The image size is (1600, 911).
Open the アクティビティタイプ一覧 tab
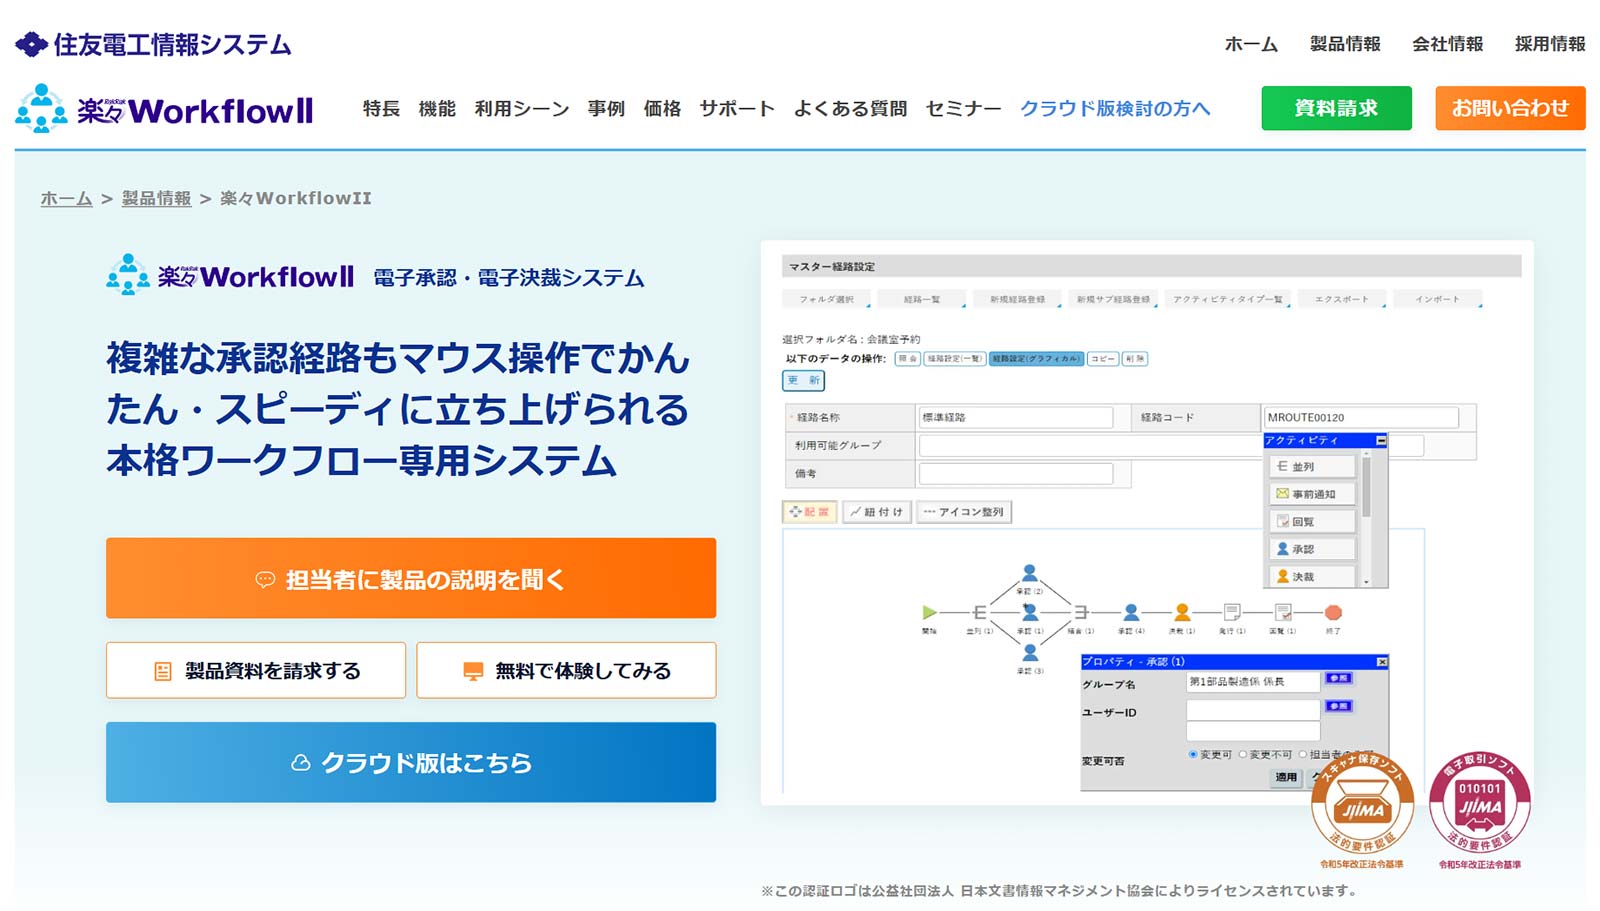(1227, 299)
